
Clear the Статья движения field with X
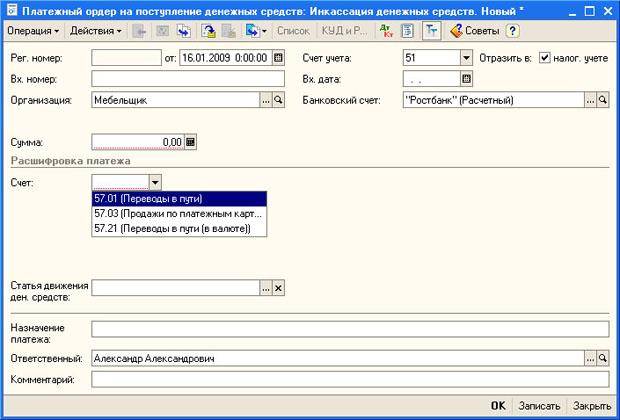pos(279,287)
